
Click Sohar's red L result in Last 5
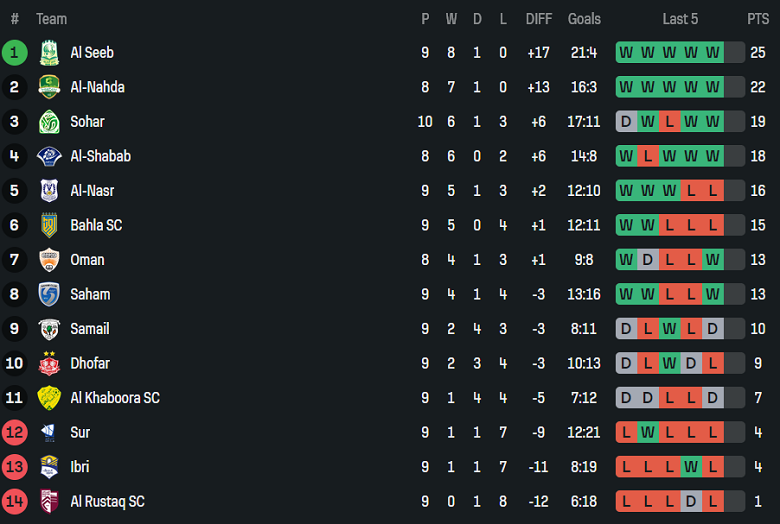[669, 122]
